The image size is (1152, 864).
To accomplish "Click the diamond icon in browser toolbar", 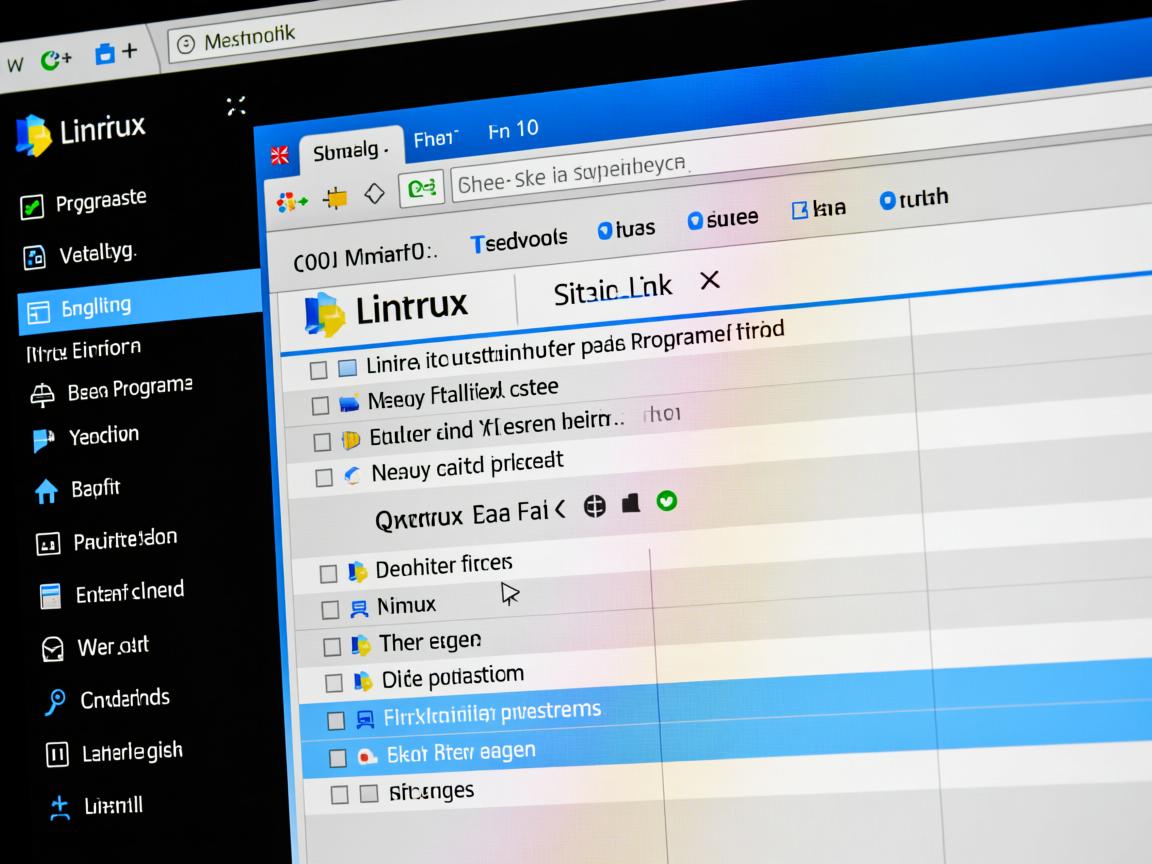I will pyautogui.click(x=374, y=194).
